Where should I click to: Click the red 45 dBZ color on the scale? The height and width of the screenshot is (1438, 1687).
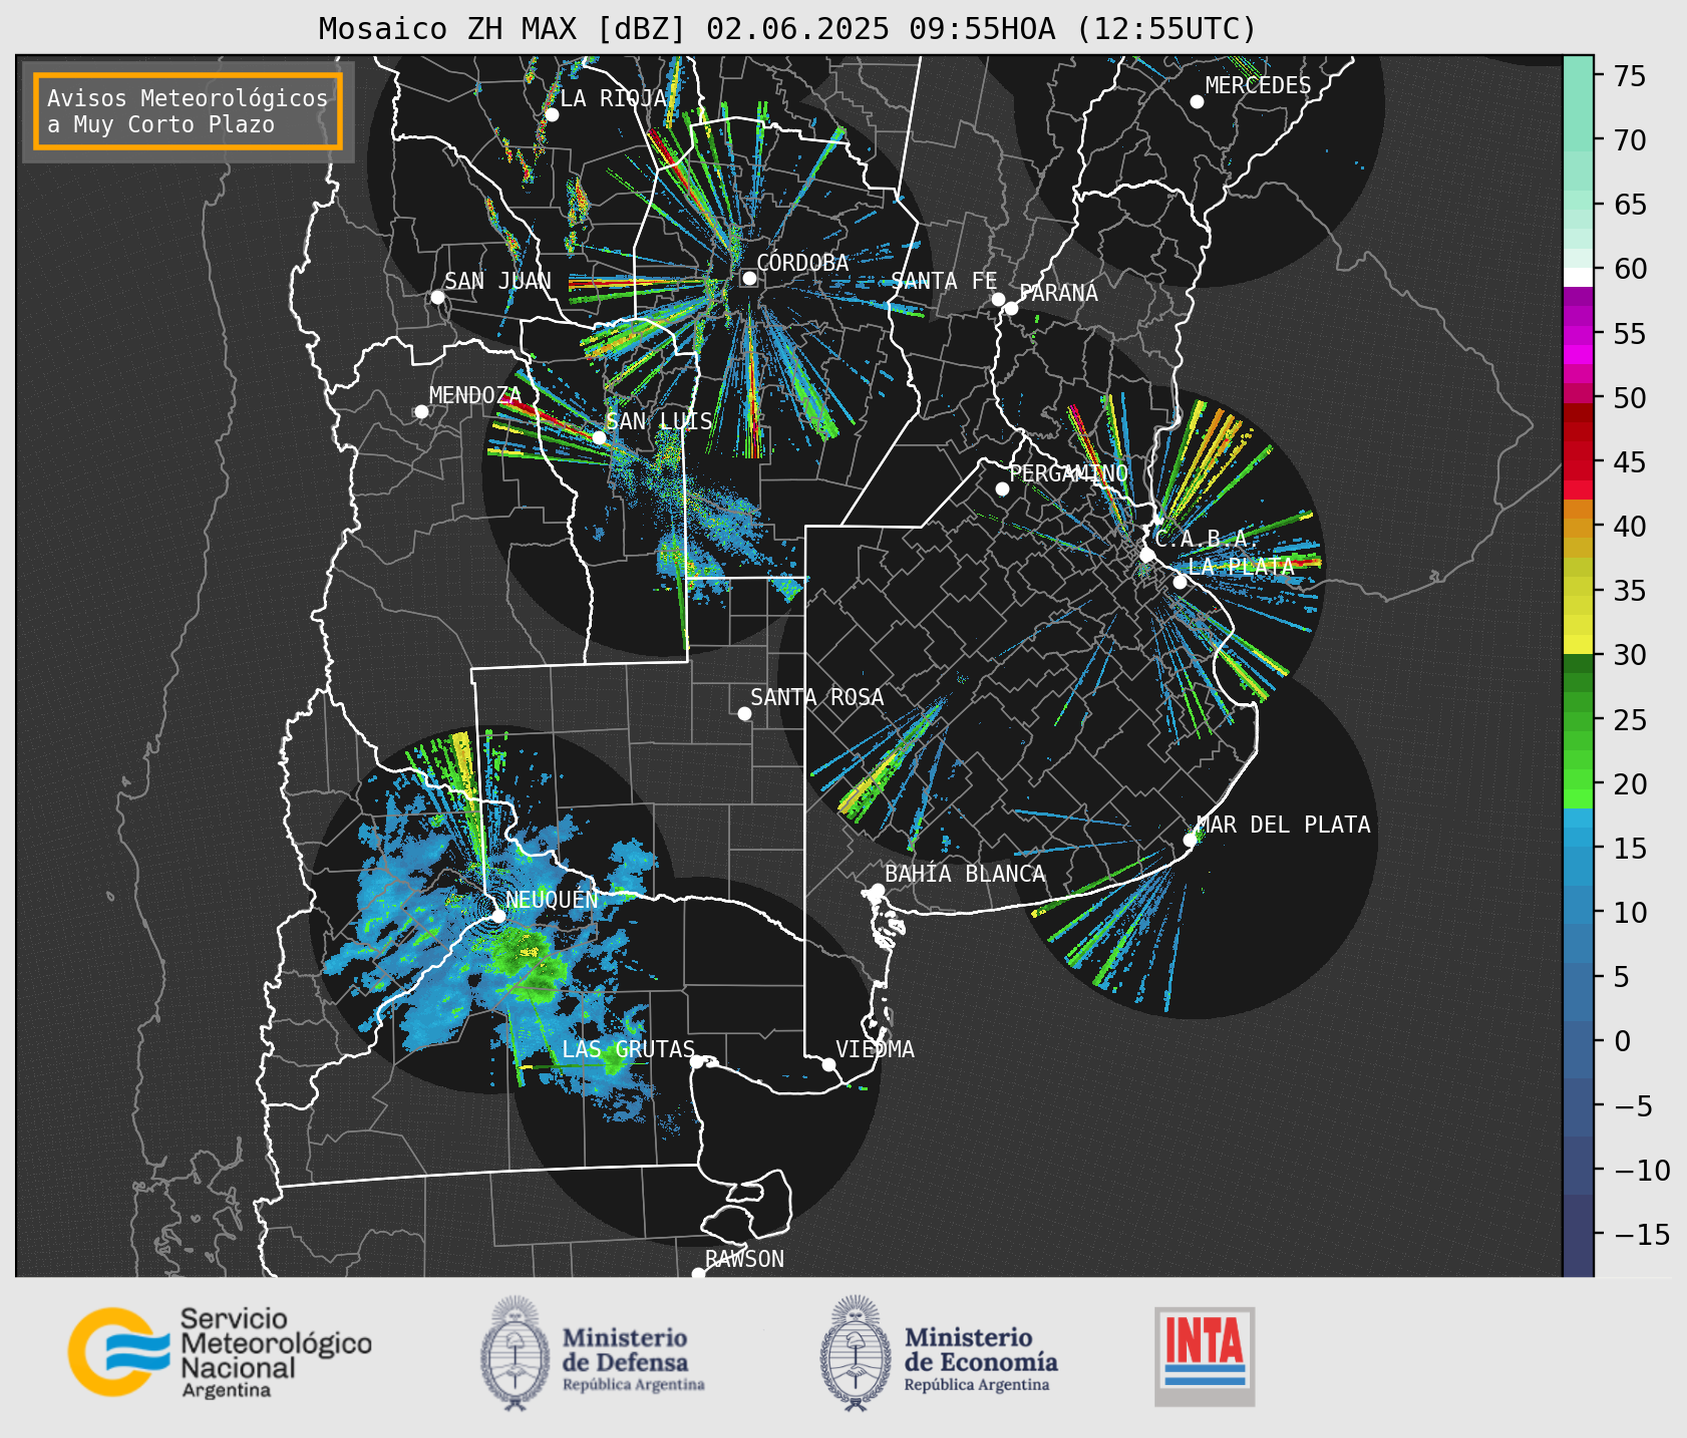click(1578, 462)
